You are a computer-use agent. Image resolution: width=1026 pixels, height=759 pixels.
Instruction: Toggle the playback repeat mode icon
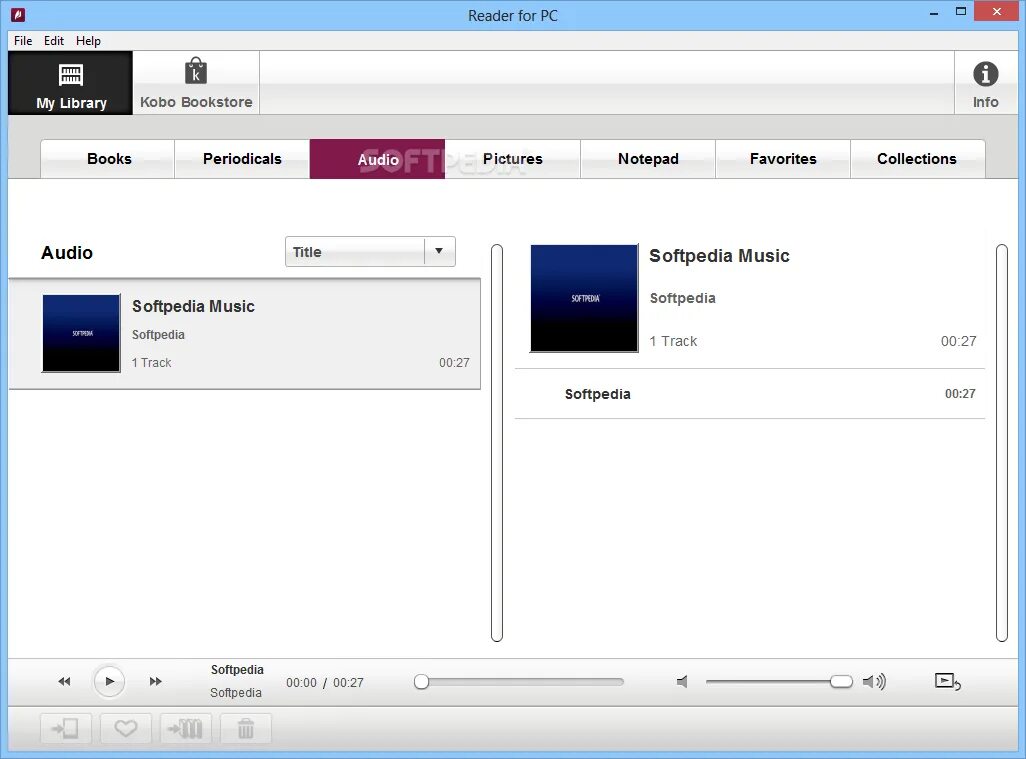coord(947,681)
